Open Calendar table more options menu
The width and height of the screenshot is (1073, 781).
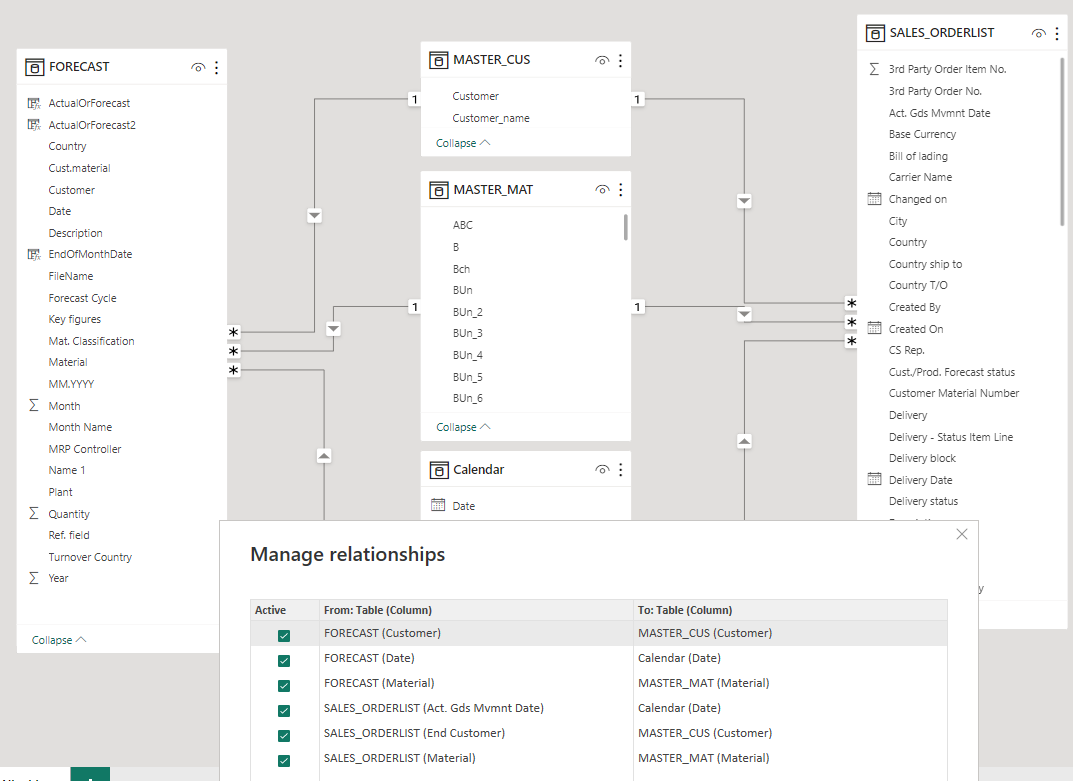click(x=621, y=470)
